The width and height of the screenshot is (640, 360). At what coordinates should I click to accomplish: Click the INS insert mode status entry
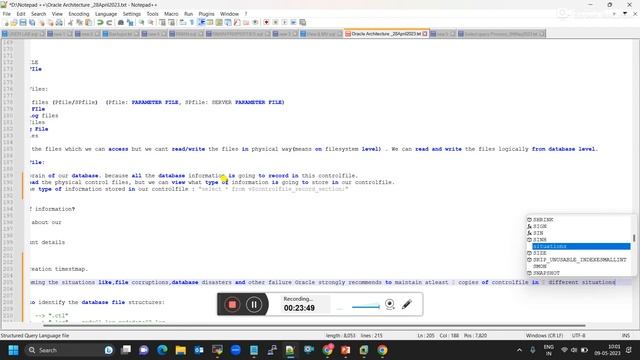(626, 336)
